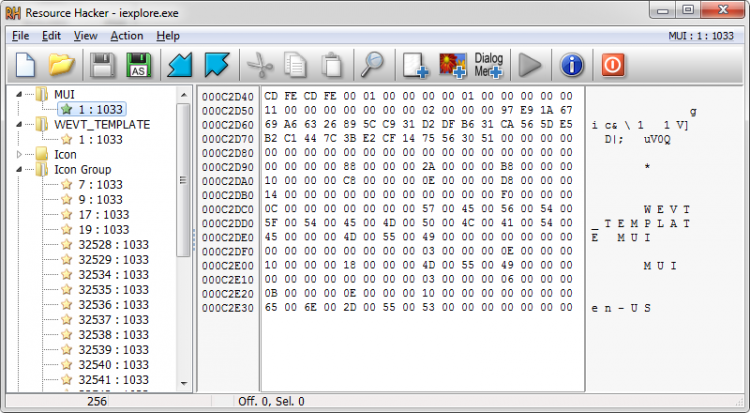The image size is (750, 413).
Task: Click the red power exit icon
Action: (x=613, y=65)
